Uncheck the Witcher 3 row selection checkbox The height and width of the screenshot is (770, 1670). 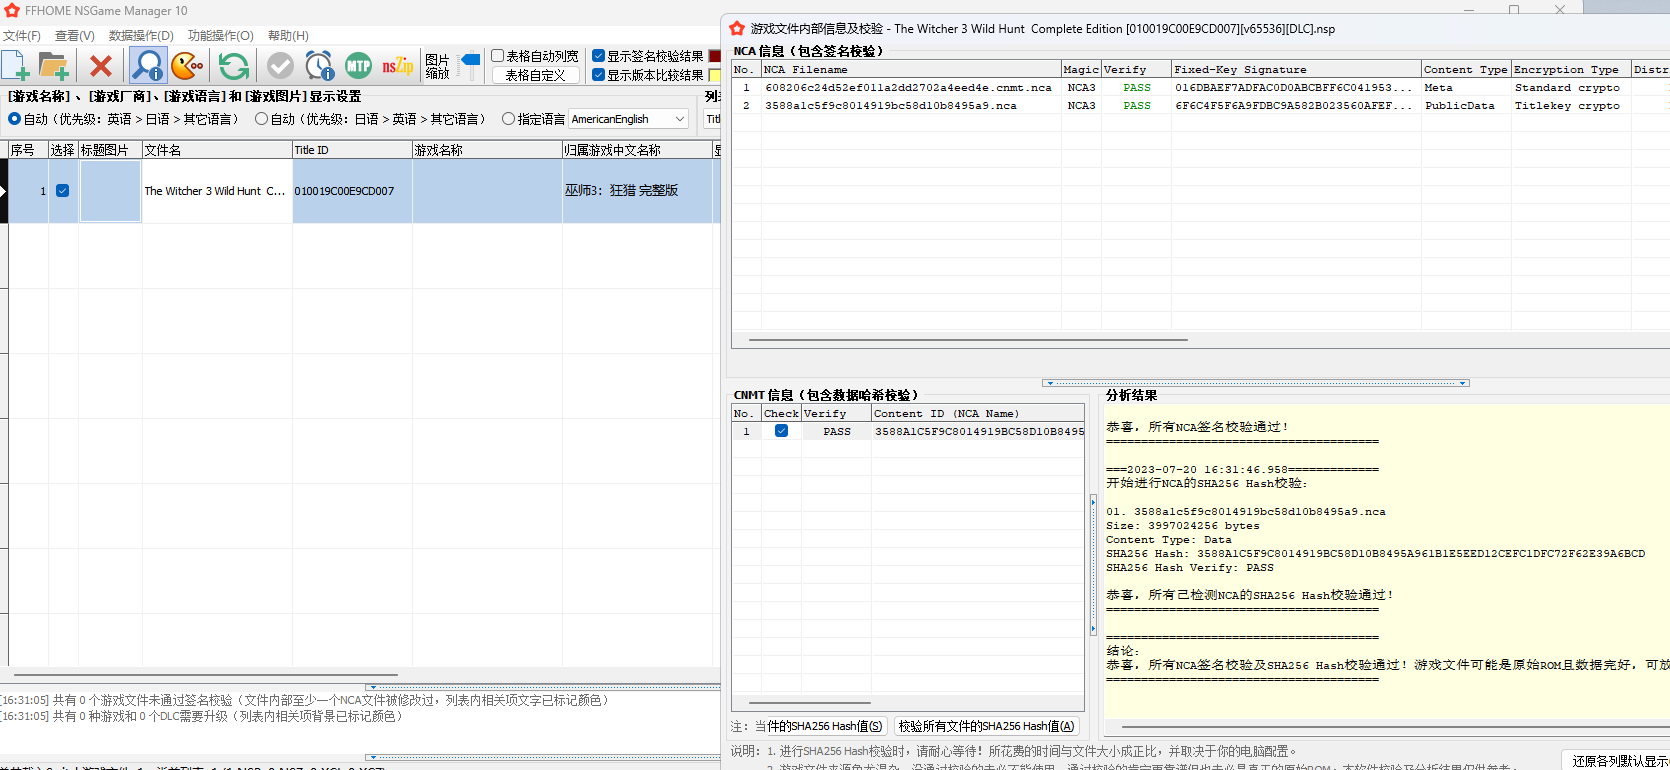tap(63, 190)
